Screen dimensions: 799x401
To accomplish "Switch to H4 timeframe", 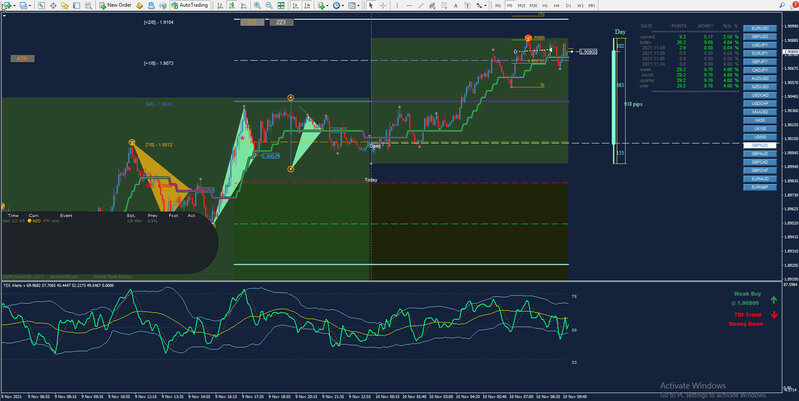I will pyautogui.click(x=556, y=5).
